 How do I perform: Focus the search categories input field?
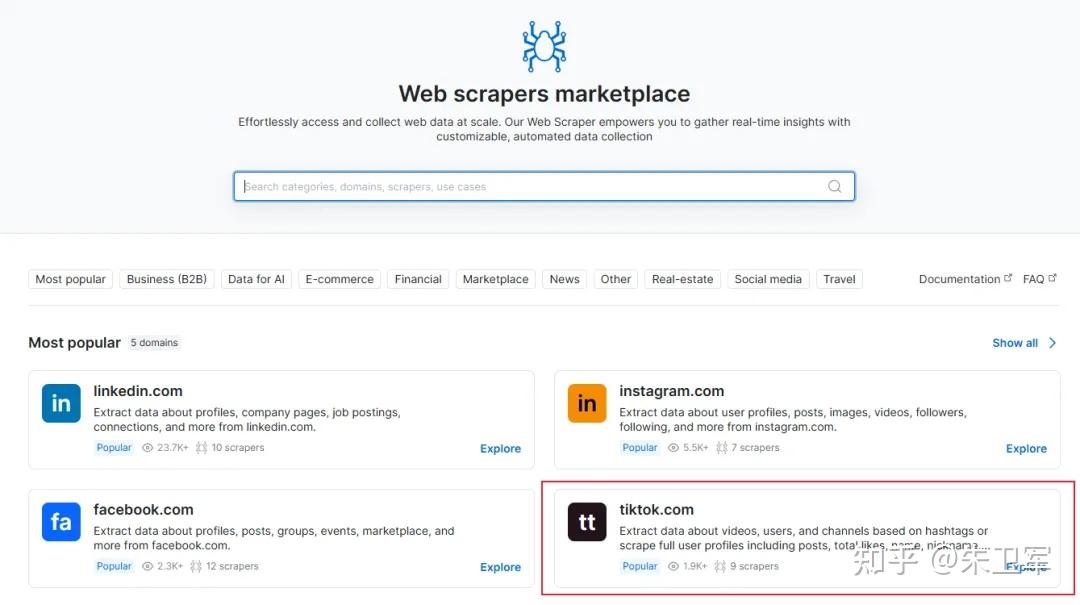(544, 186)
